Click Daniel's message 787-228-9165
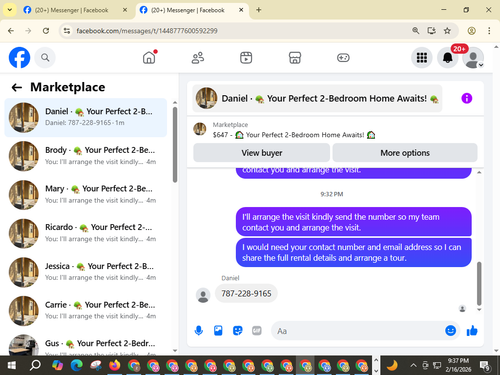Screen dimensions: 500x375 pyautogui.click(x=246, y=294)
